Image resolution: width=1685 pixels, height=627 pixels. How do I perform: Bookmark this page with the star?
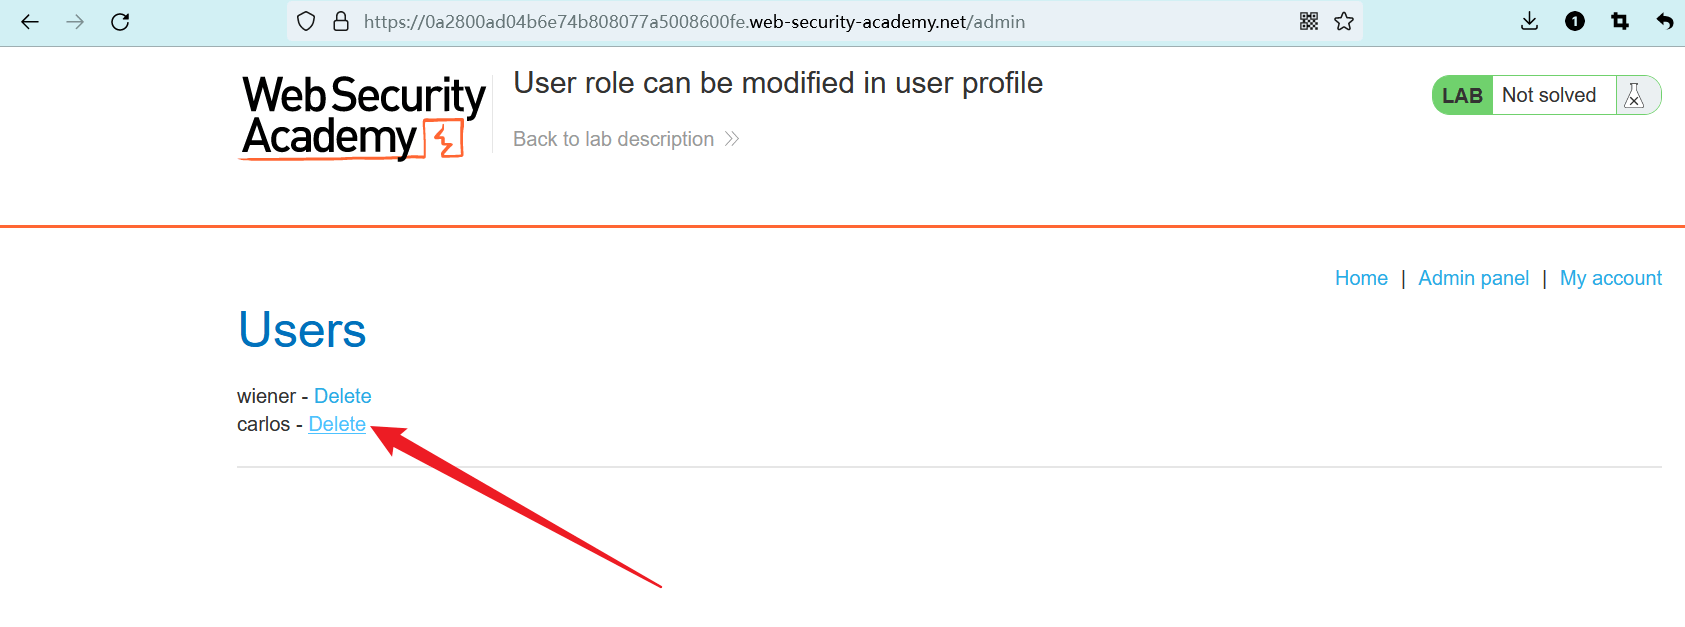tap(1344, 22)
